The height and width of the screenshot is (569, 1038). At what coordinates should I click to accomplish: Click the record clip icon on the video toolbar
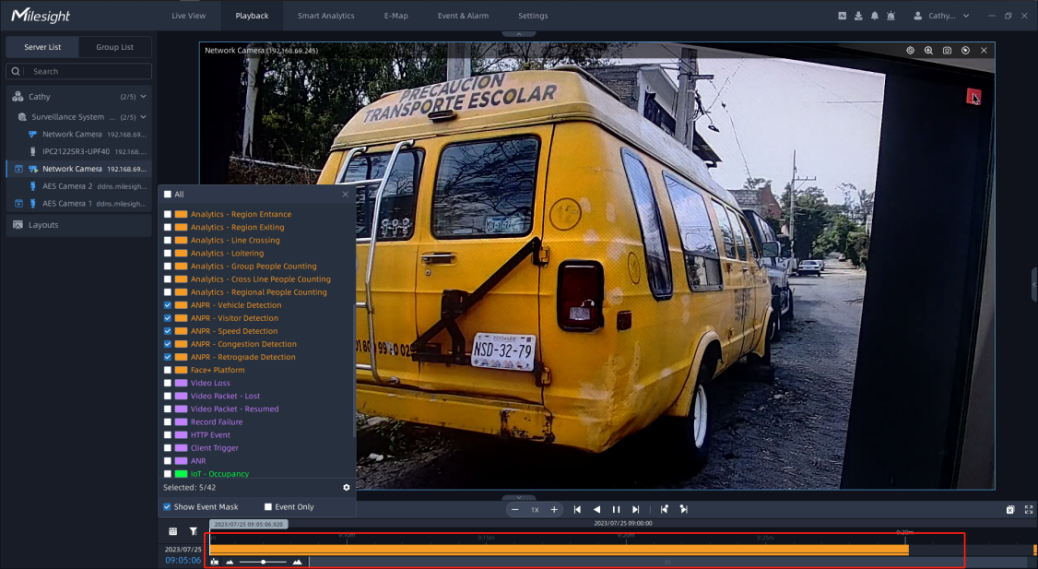pos(965,50)
